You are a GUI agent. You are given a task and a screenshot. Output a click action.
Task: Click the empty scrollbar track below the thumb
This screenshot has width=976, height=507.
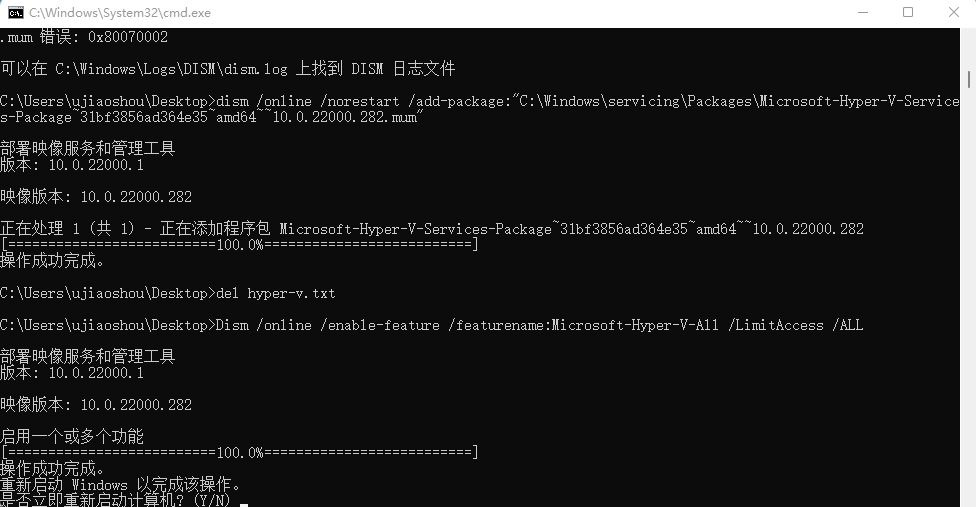[x=968, y=300]
